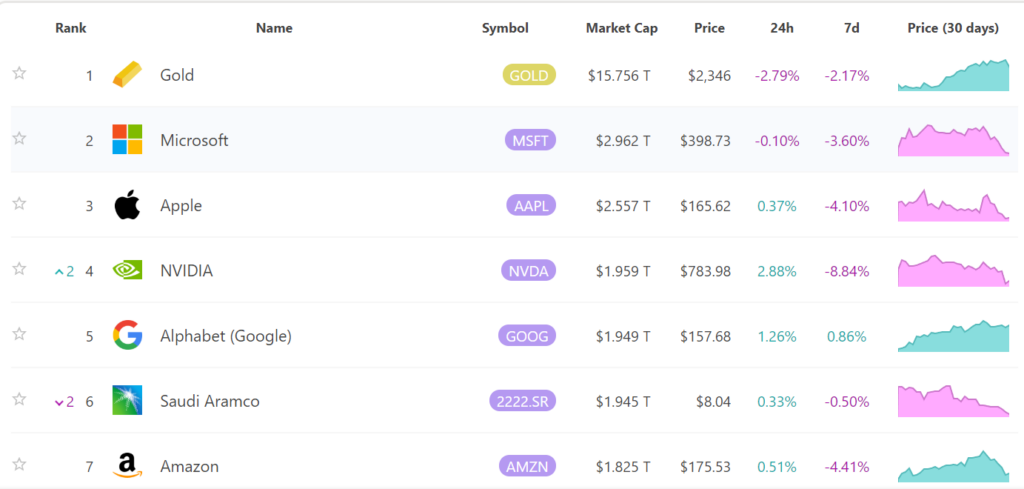Open the Saudi Aramco company link

click(210, 401)
